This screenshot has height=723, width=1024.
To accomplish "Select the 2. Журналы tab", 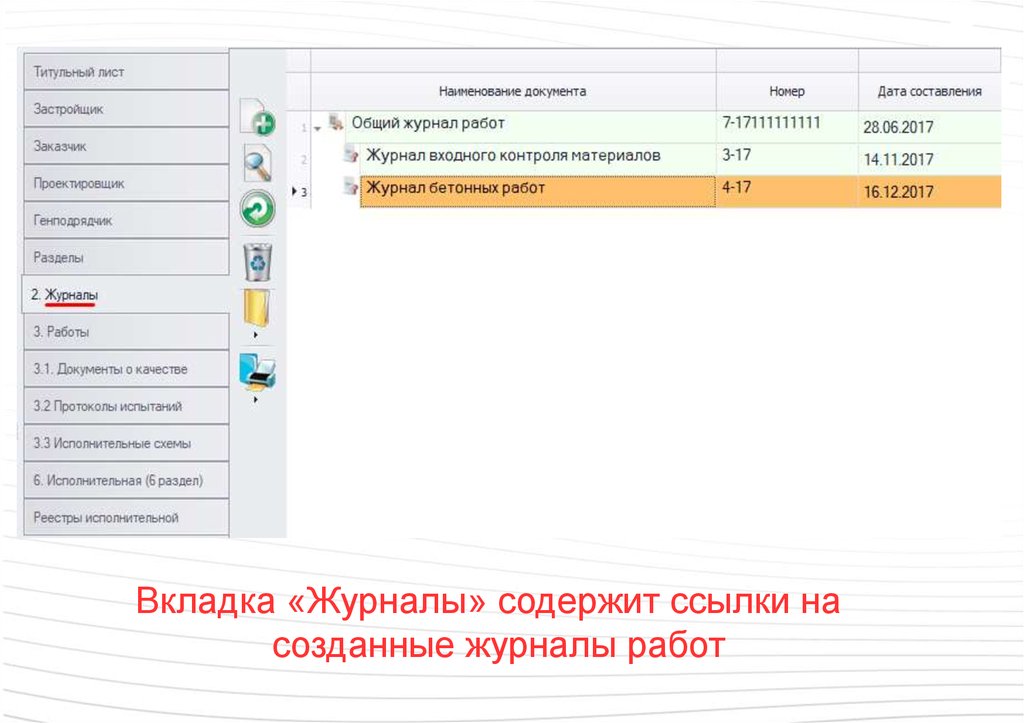I will click(x=126, y=295).
